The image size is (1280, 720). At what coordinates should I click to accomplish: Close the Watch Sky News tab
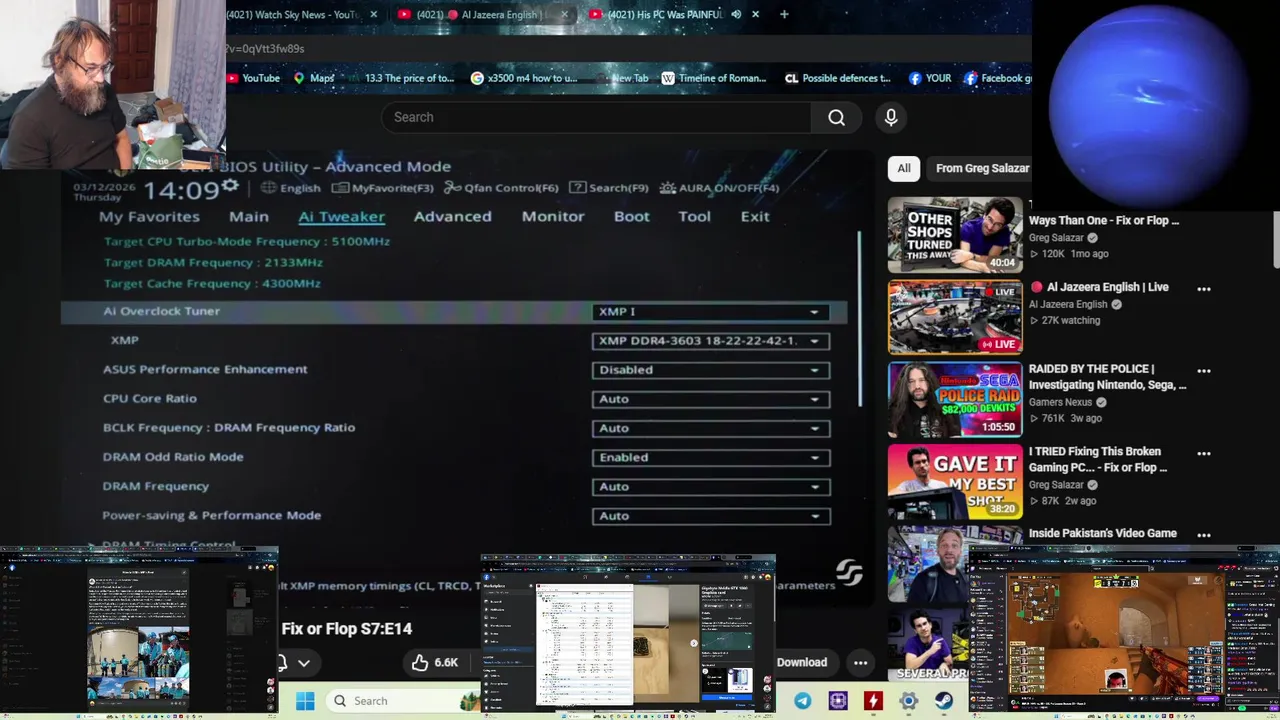click(374, 15)
